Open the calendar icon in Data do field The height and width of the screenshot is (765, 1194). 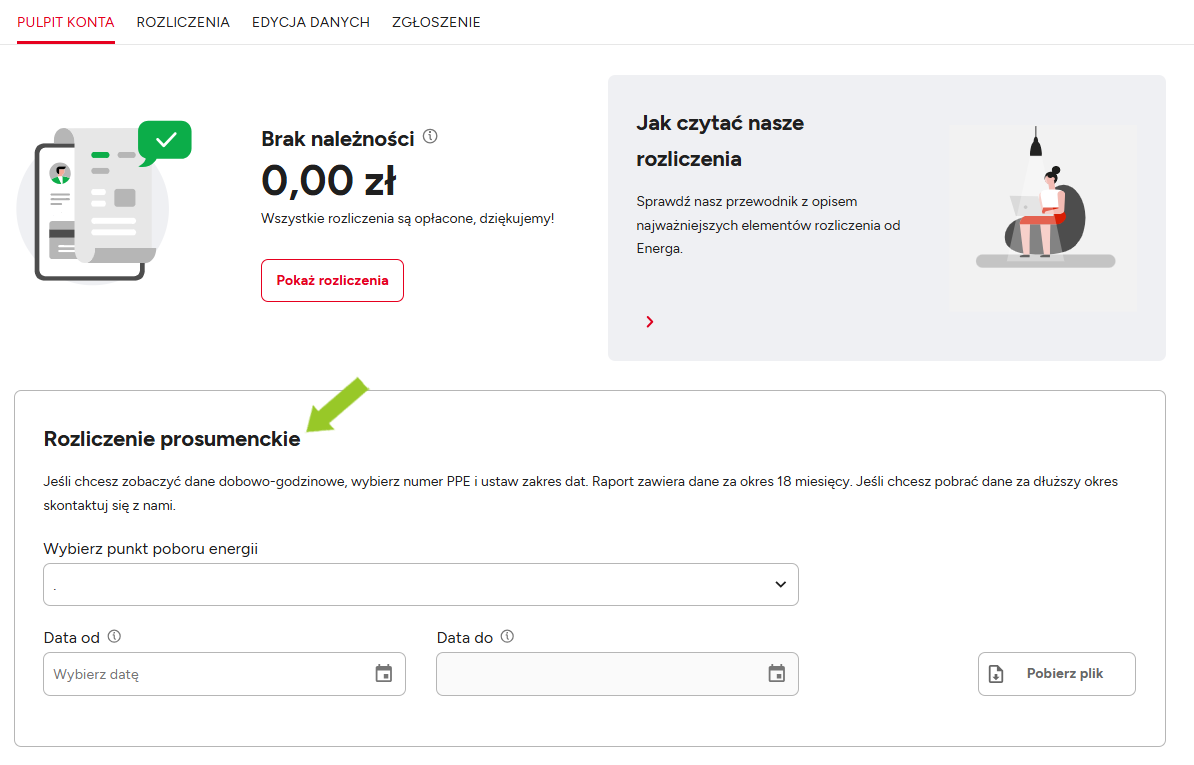coord(777,674)
